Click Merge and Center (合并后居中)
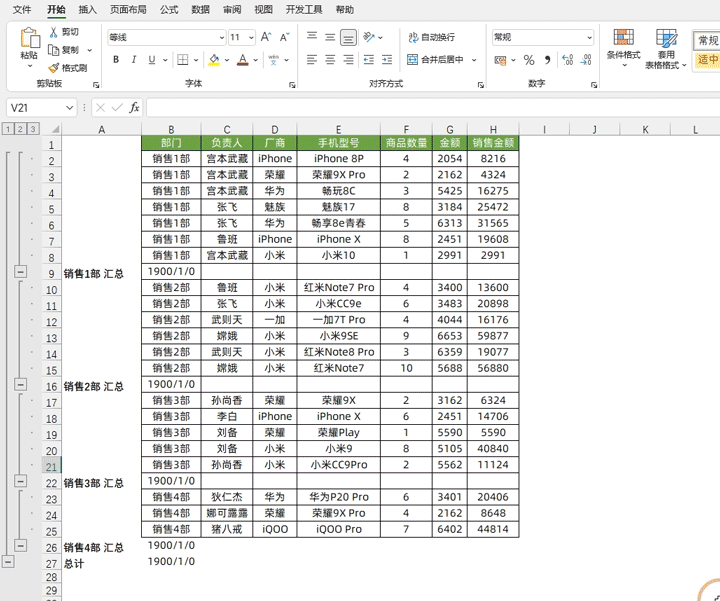720x601 pixels. (x=435, y=60)
